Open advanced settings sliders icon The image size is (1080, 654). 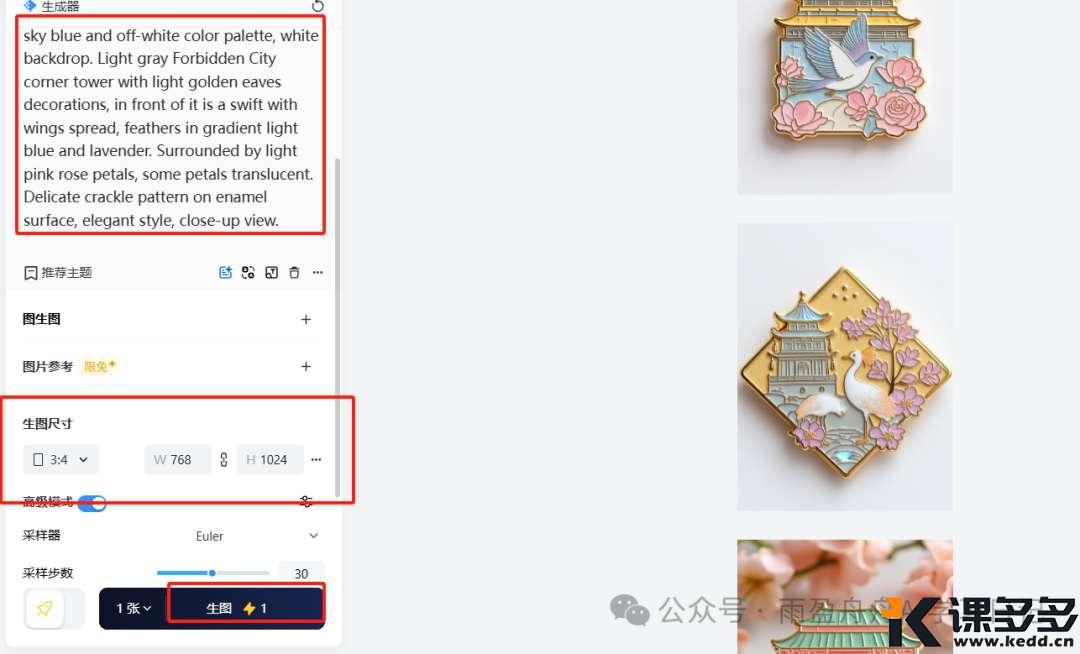306,501
